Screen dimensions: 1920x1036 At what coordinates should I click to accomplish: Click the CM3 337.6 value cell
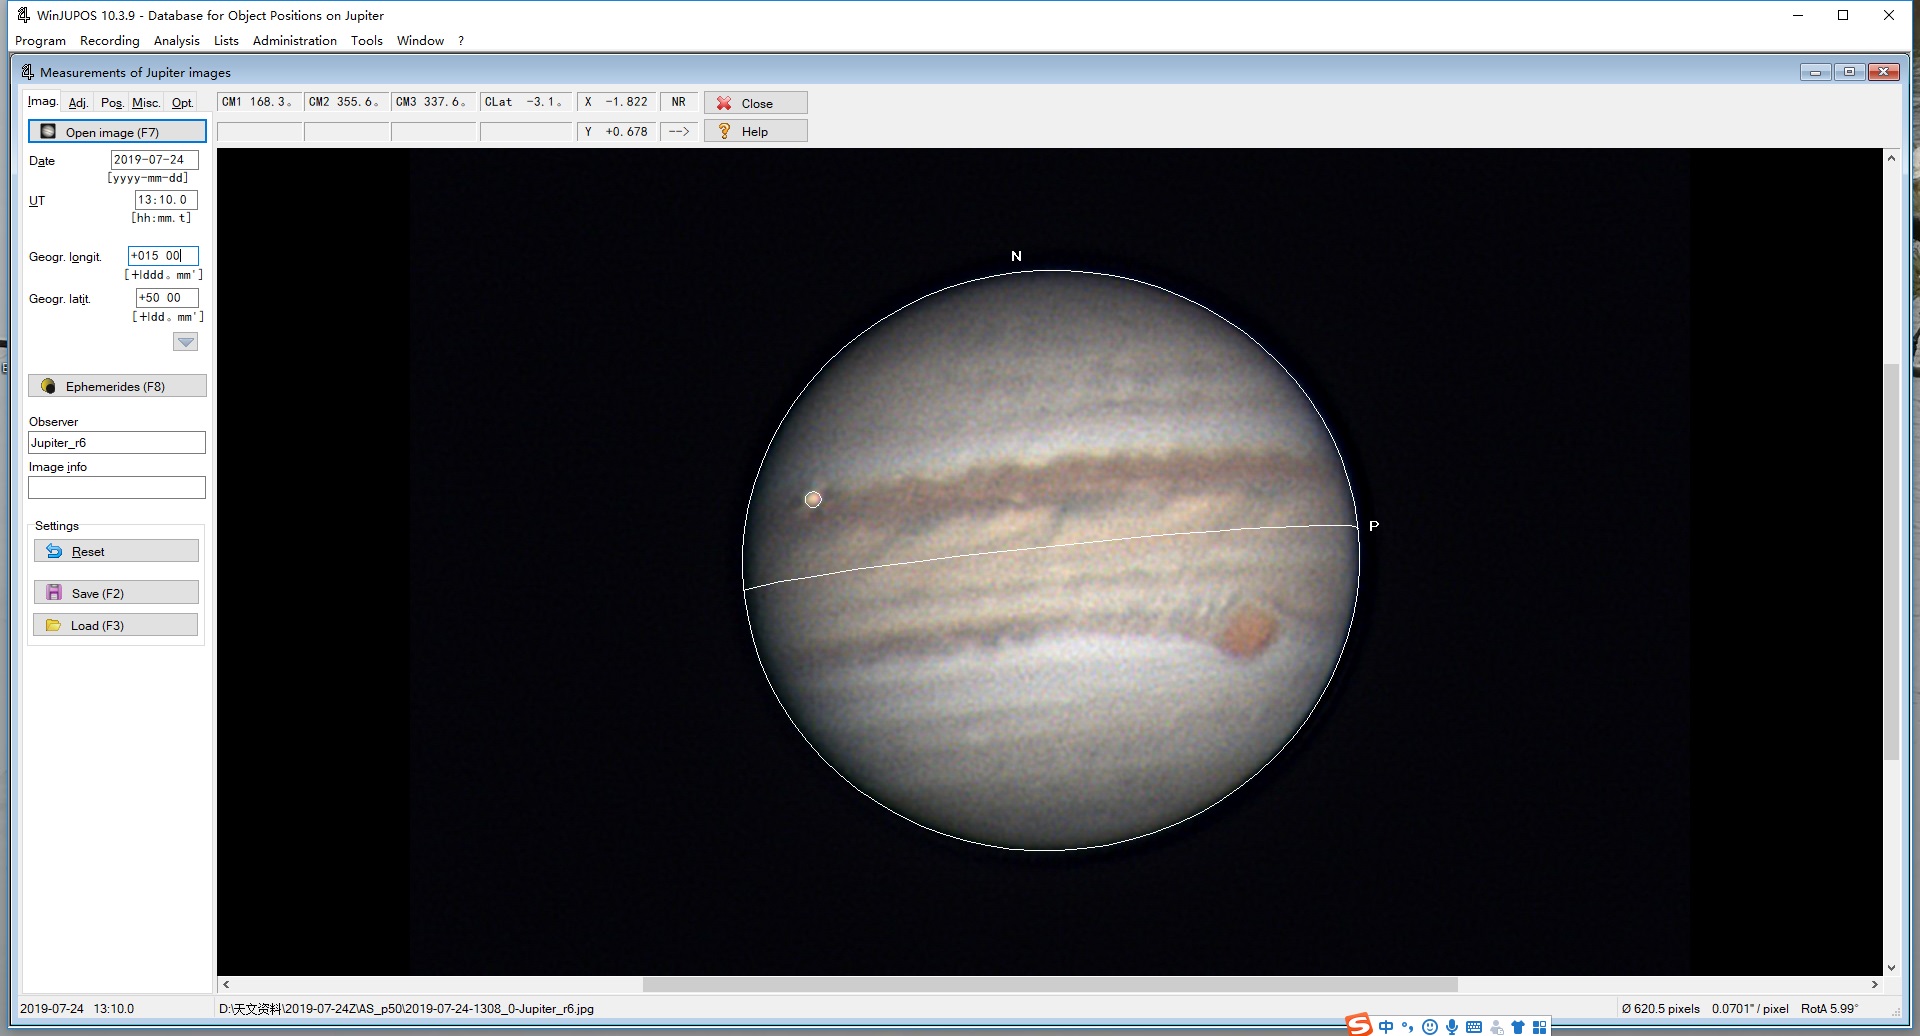[433, 102]
